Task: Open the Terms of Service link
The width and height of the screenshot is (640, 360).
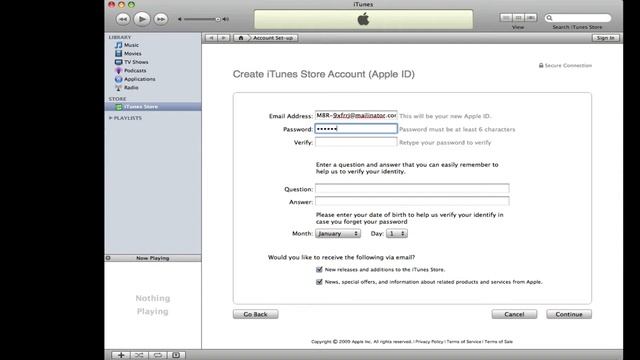Action: pyautogui.click(x=464, y=342)
